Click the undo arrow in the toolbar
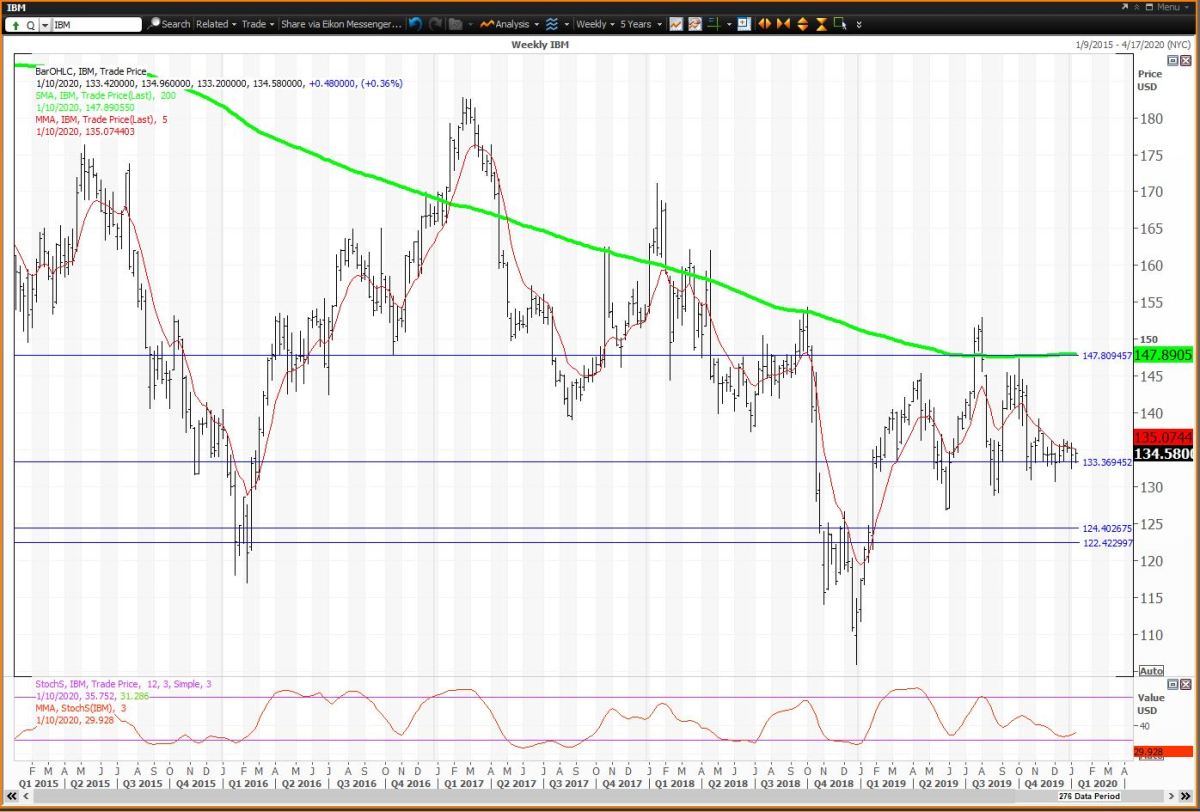Screen dimensions: 1200x812 coord(416,23)
